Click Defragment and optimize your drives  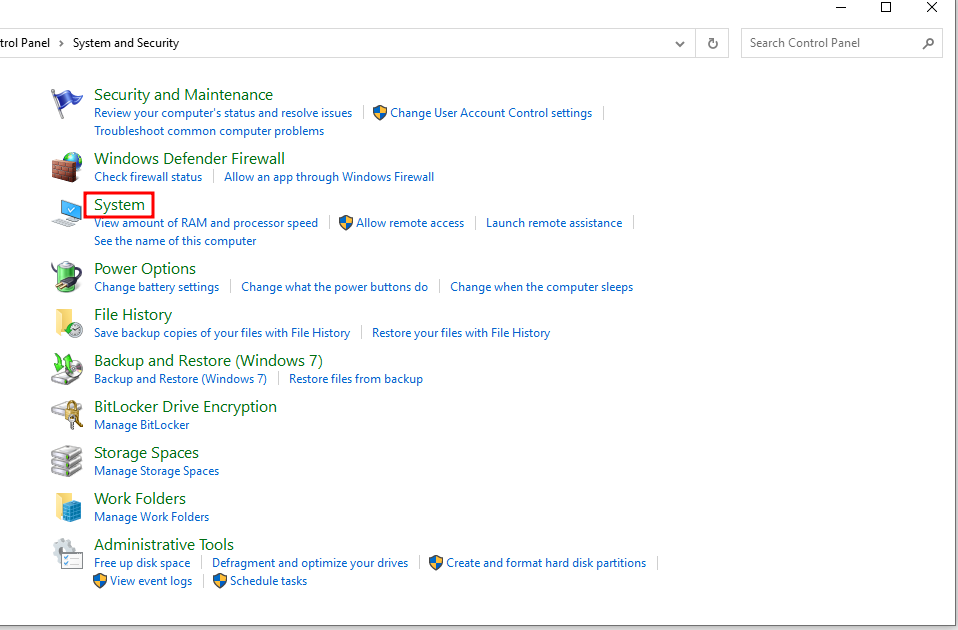coord(310,563)
